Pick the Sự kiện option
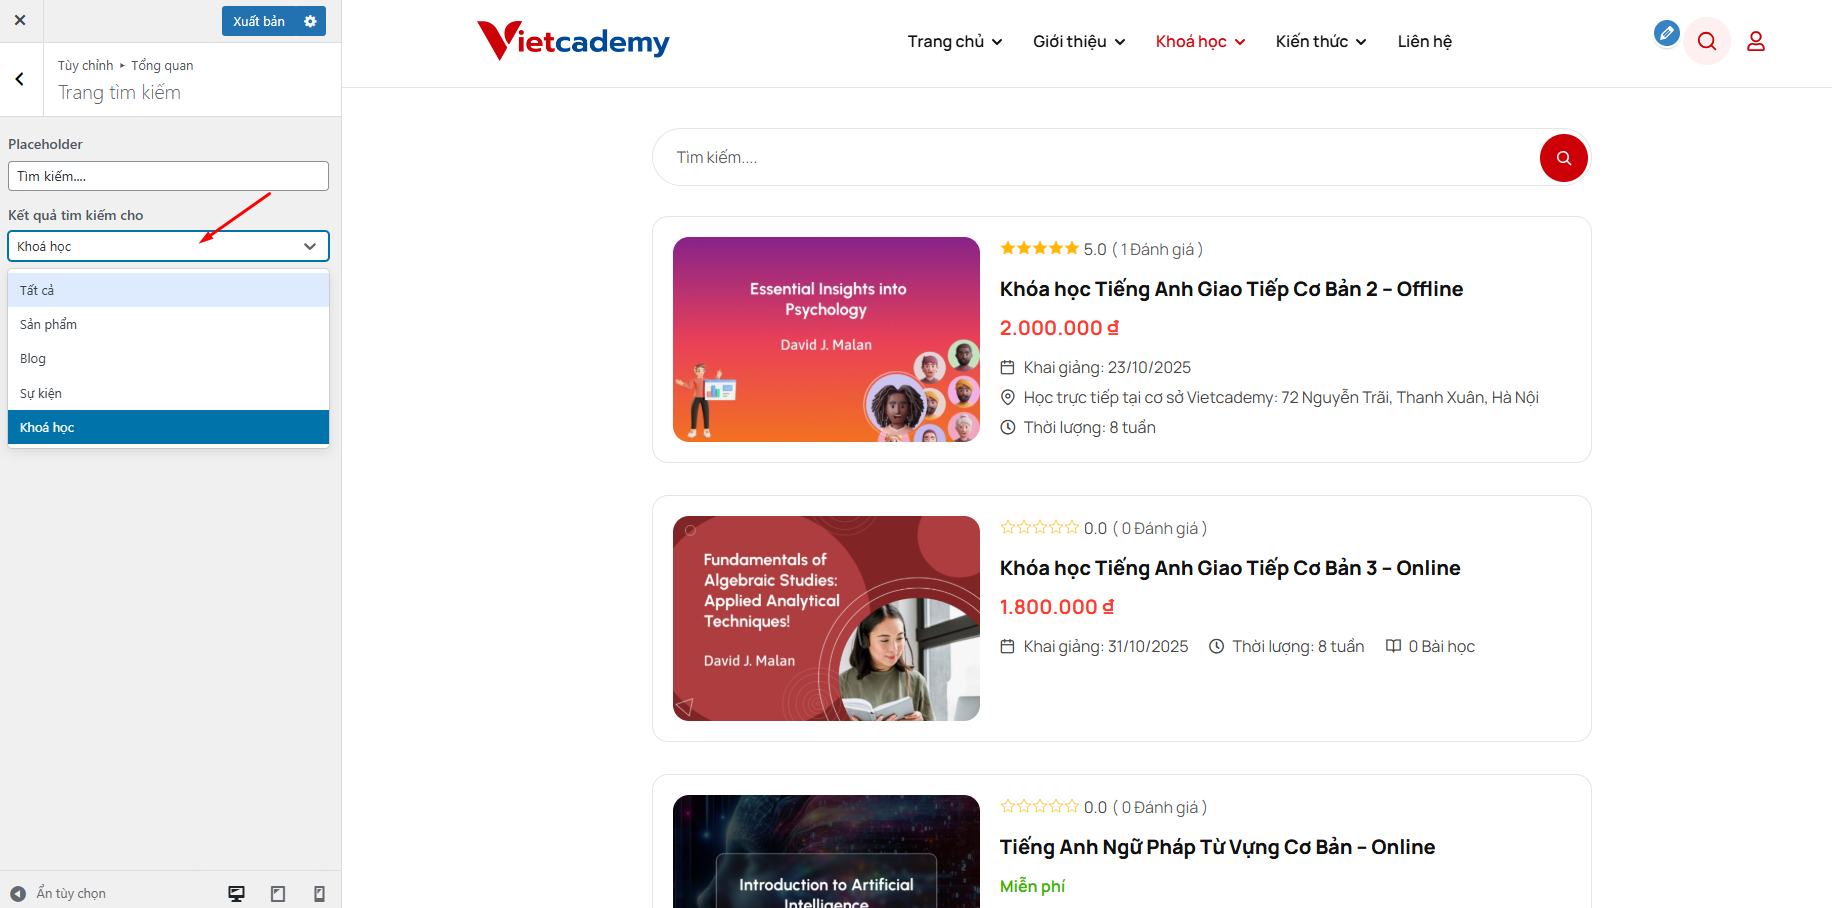Viewport: 1832px width, 908px height. [x=168, y=393]
